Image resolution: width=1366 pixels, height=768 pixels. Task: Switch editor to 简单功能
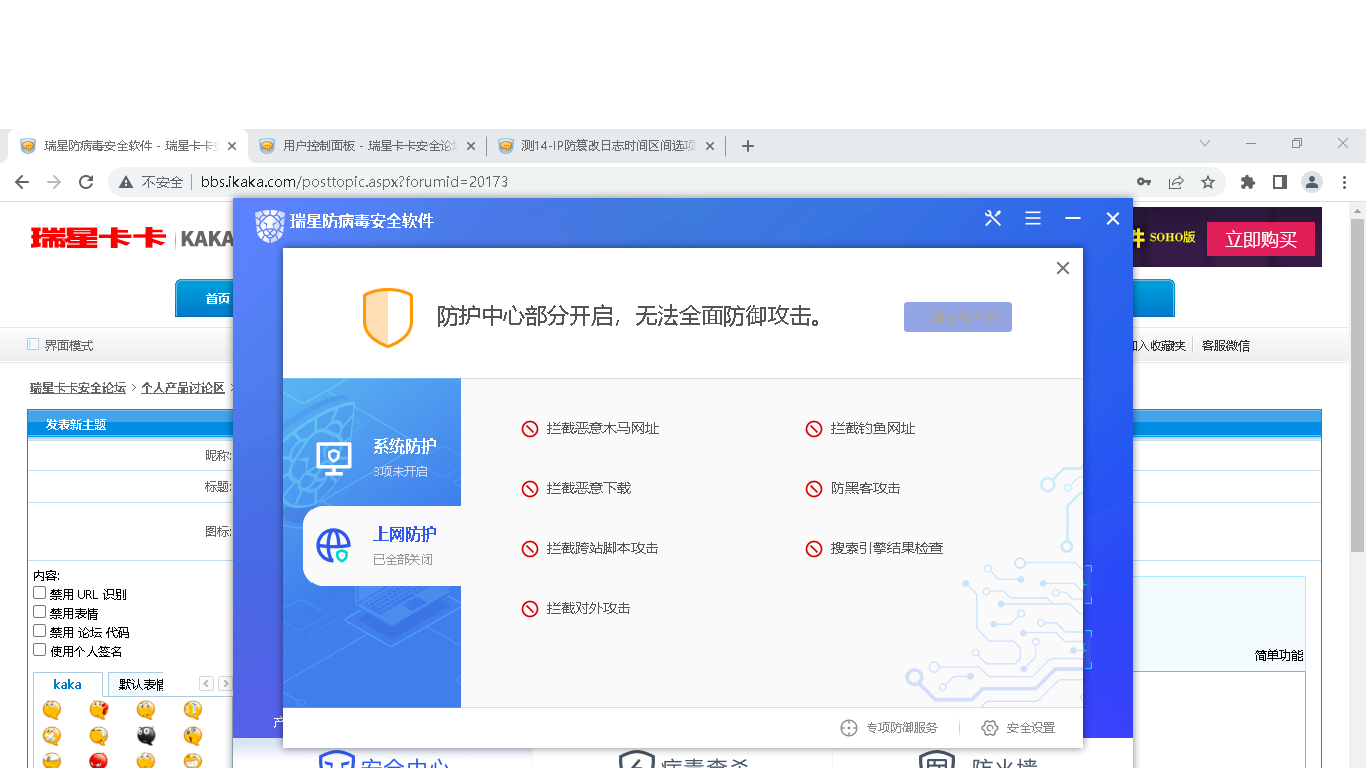pos(1279,656)
